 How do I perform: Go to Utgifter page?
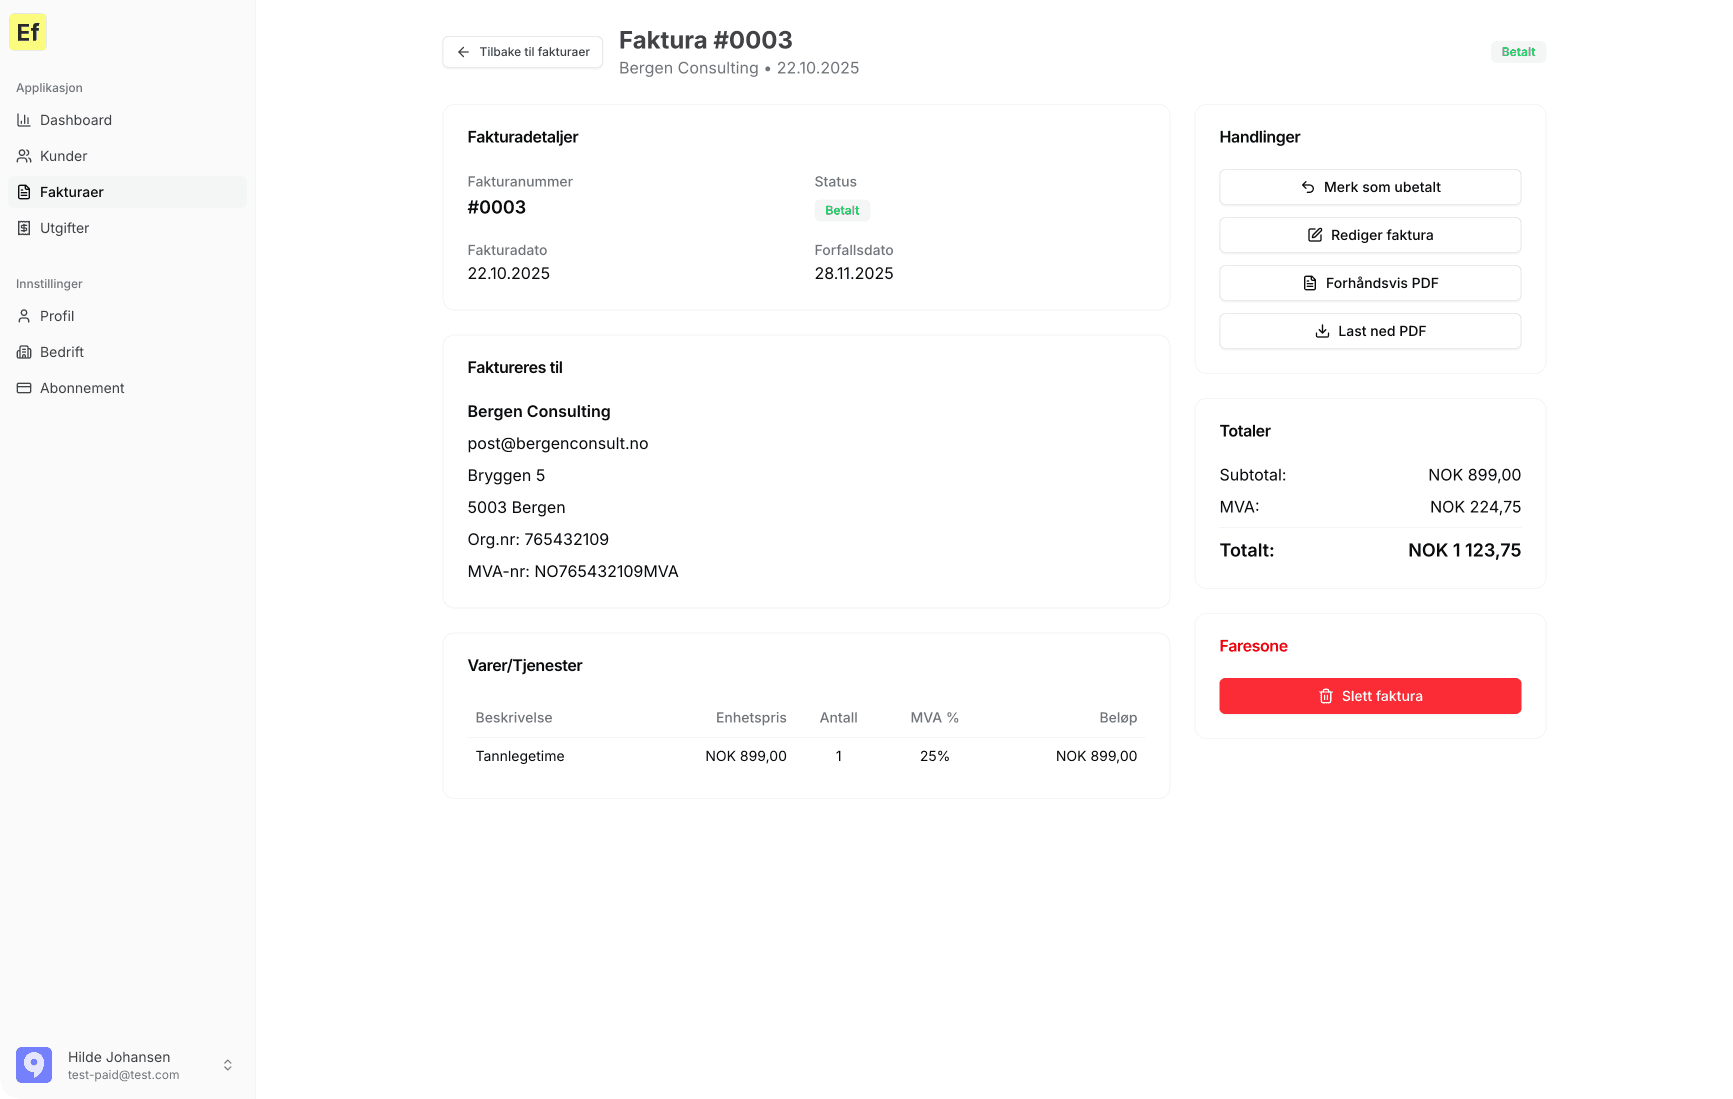[65, 228]
